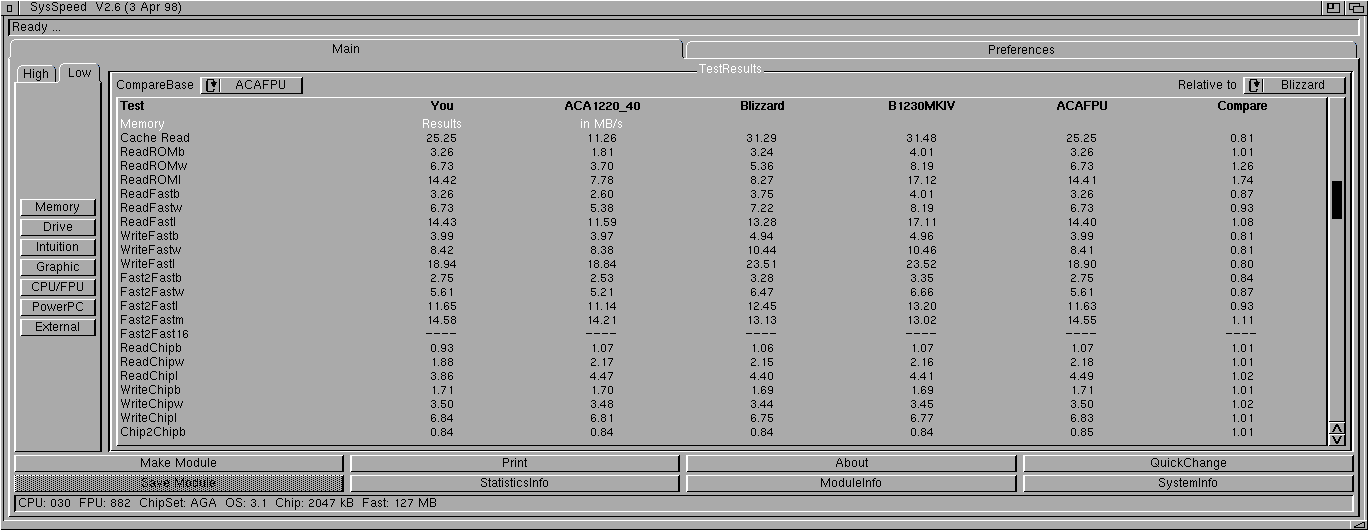Switch to the Main tab
1368x530 pixels.
[346, 49]
